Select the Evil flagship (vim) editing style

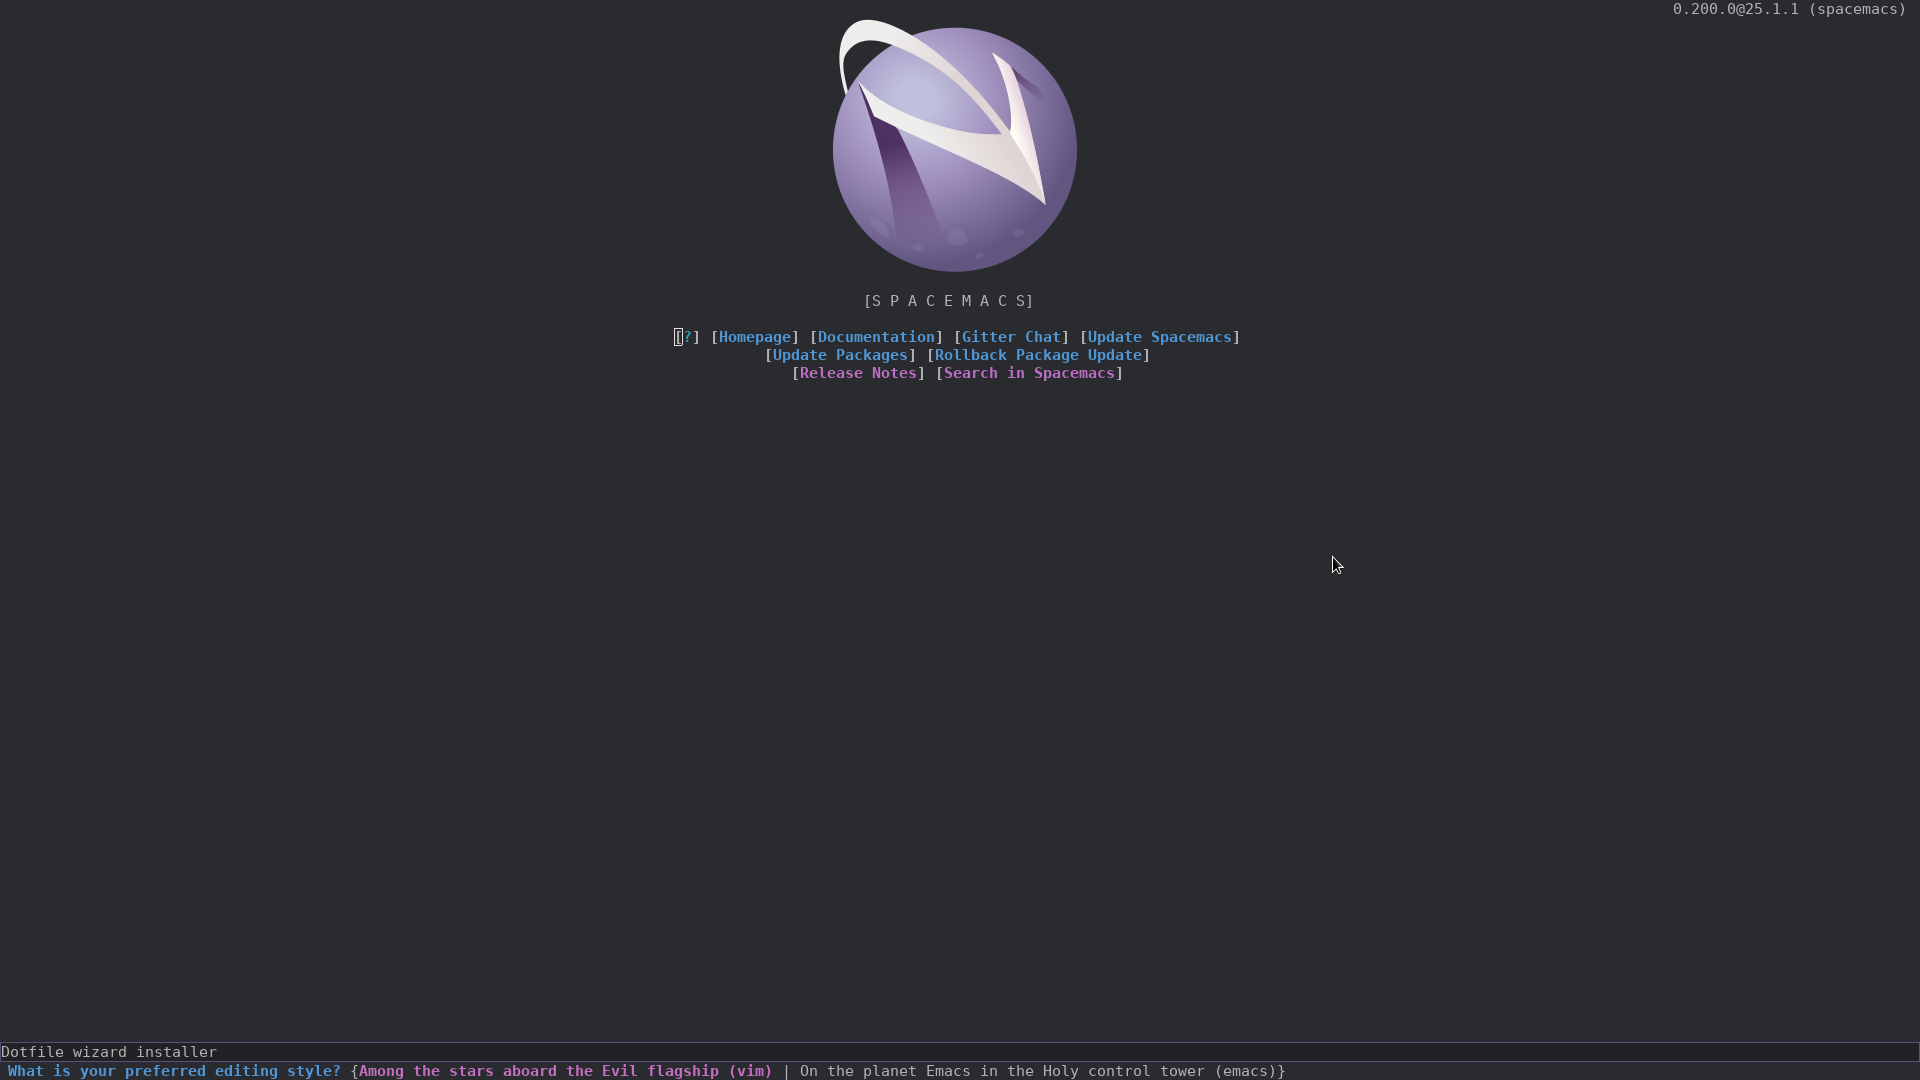(566, 1071)
